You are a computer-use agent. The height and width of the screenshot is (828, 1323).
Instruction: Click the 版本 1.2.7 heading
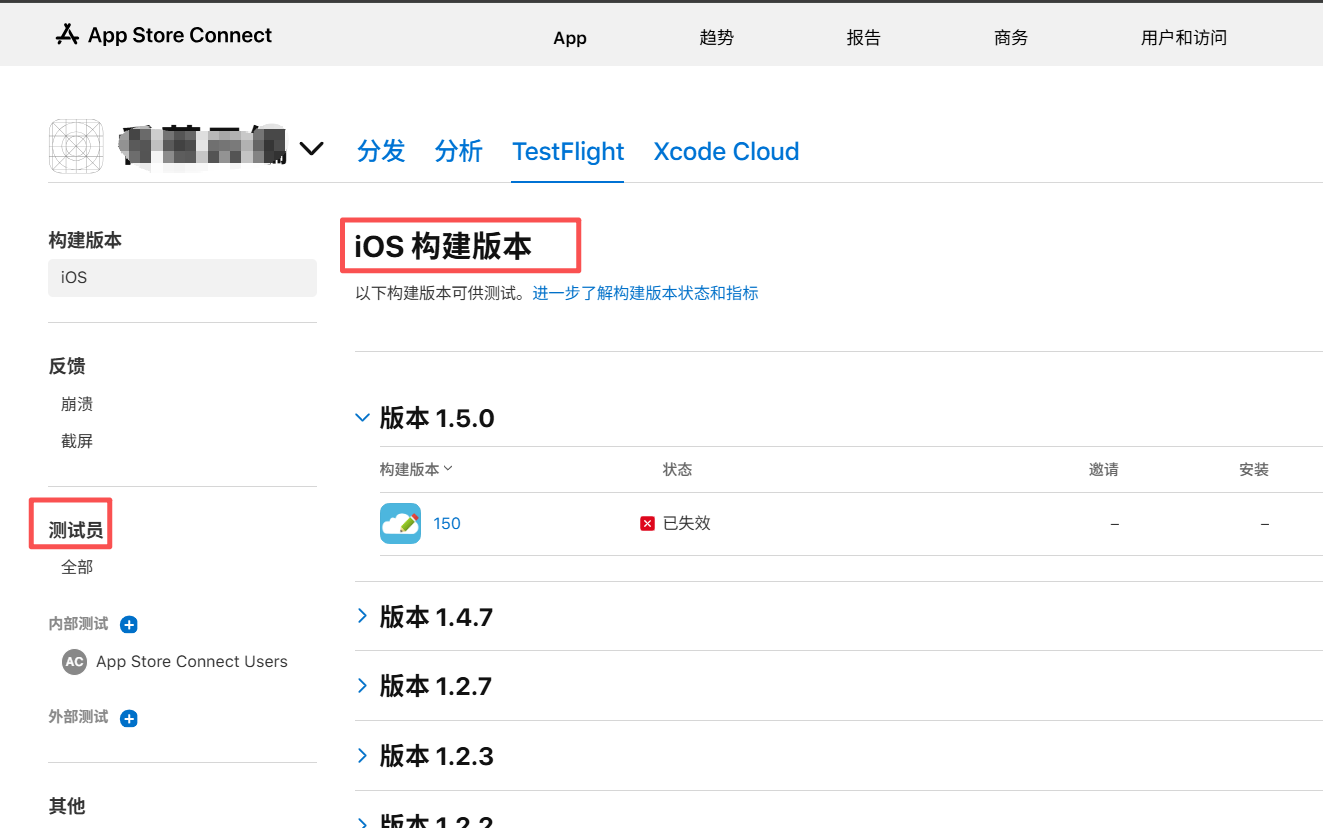(x=436, y=686)
